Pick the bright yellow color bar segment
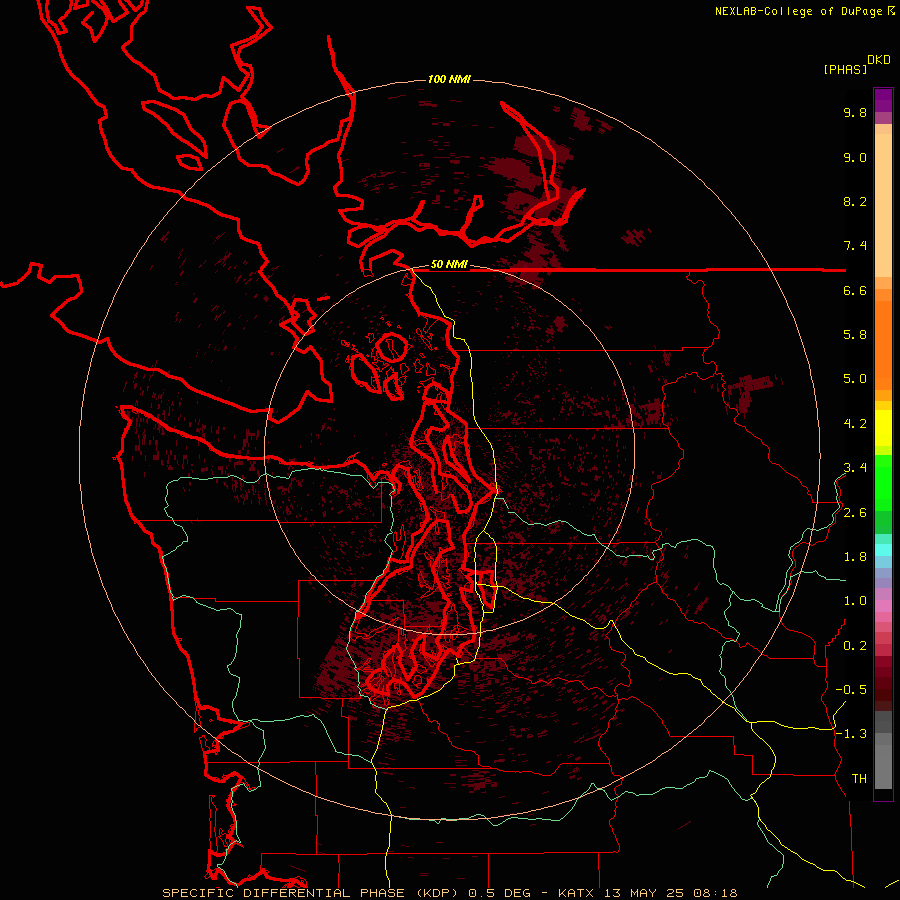The height and width of the screenshot is (900, 900). tap(883, 428)
